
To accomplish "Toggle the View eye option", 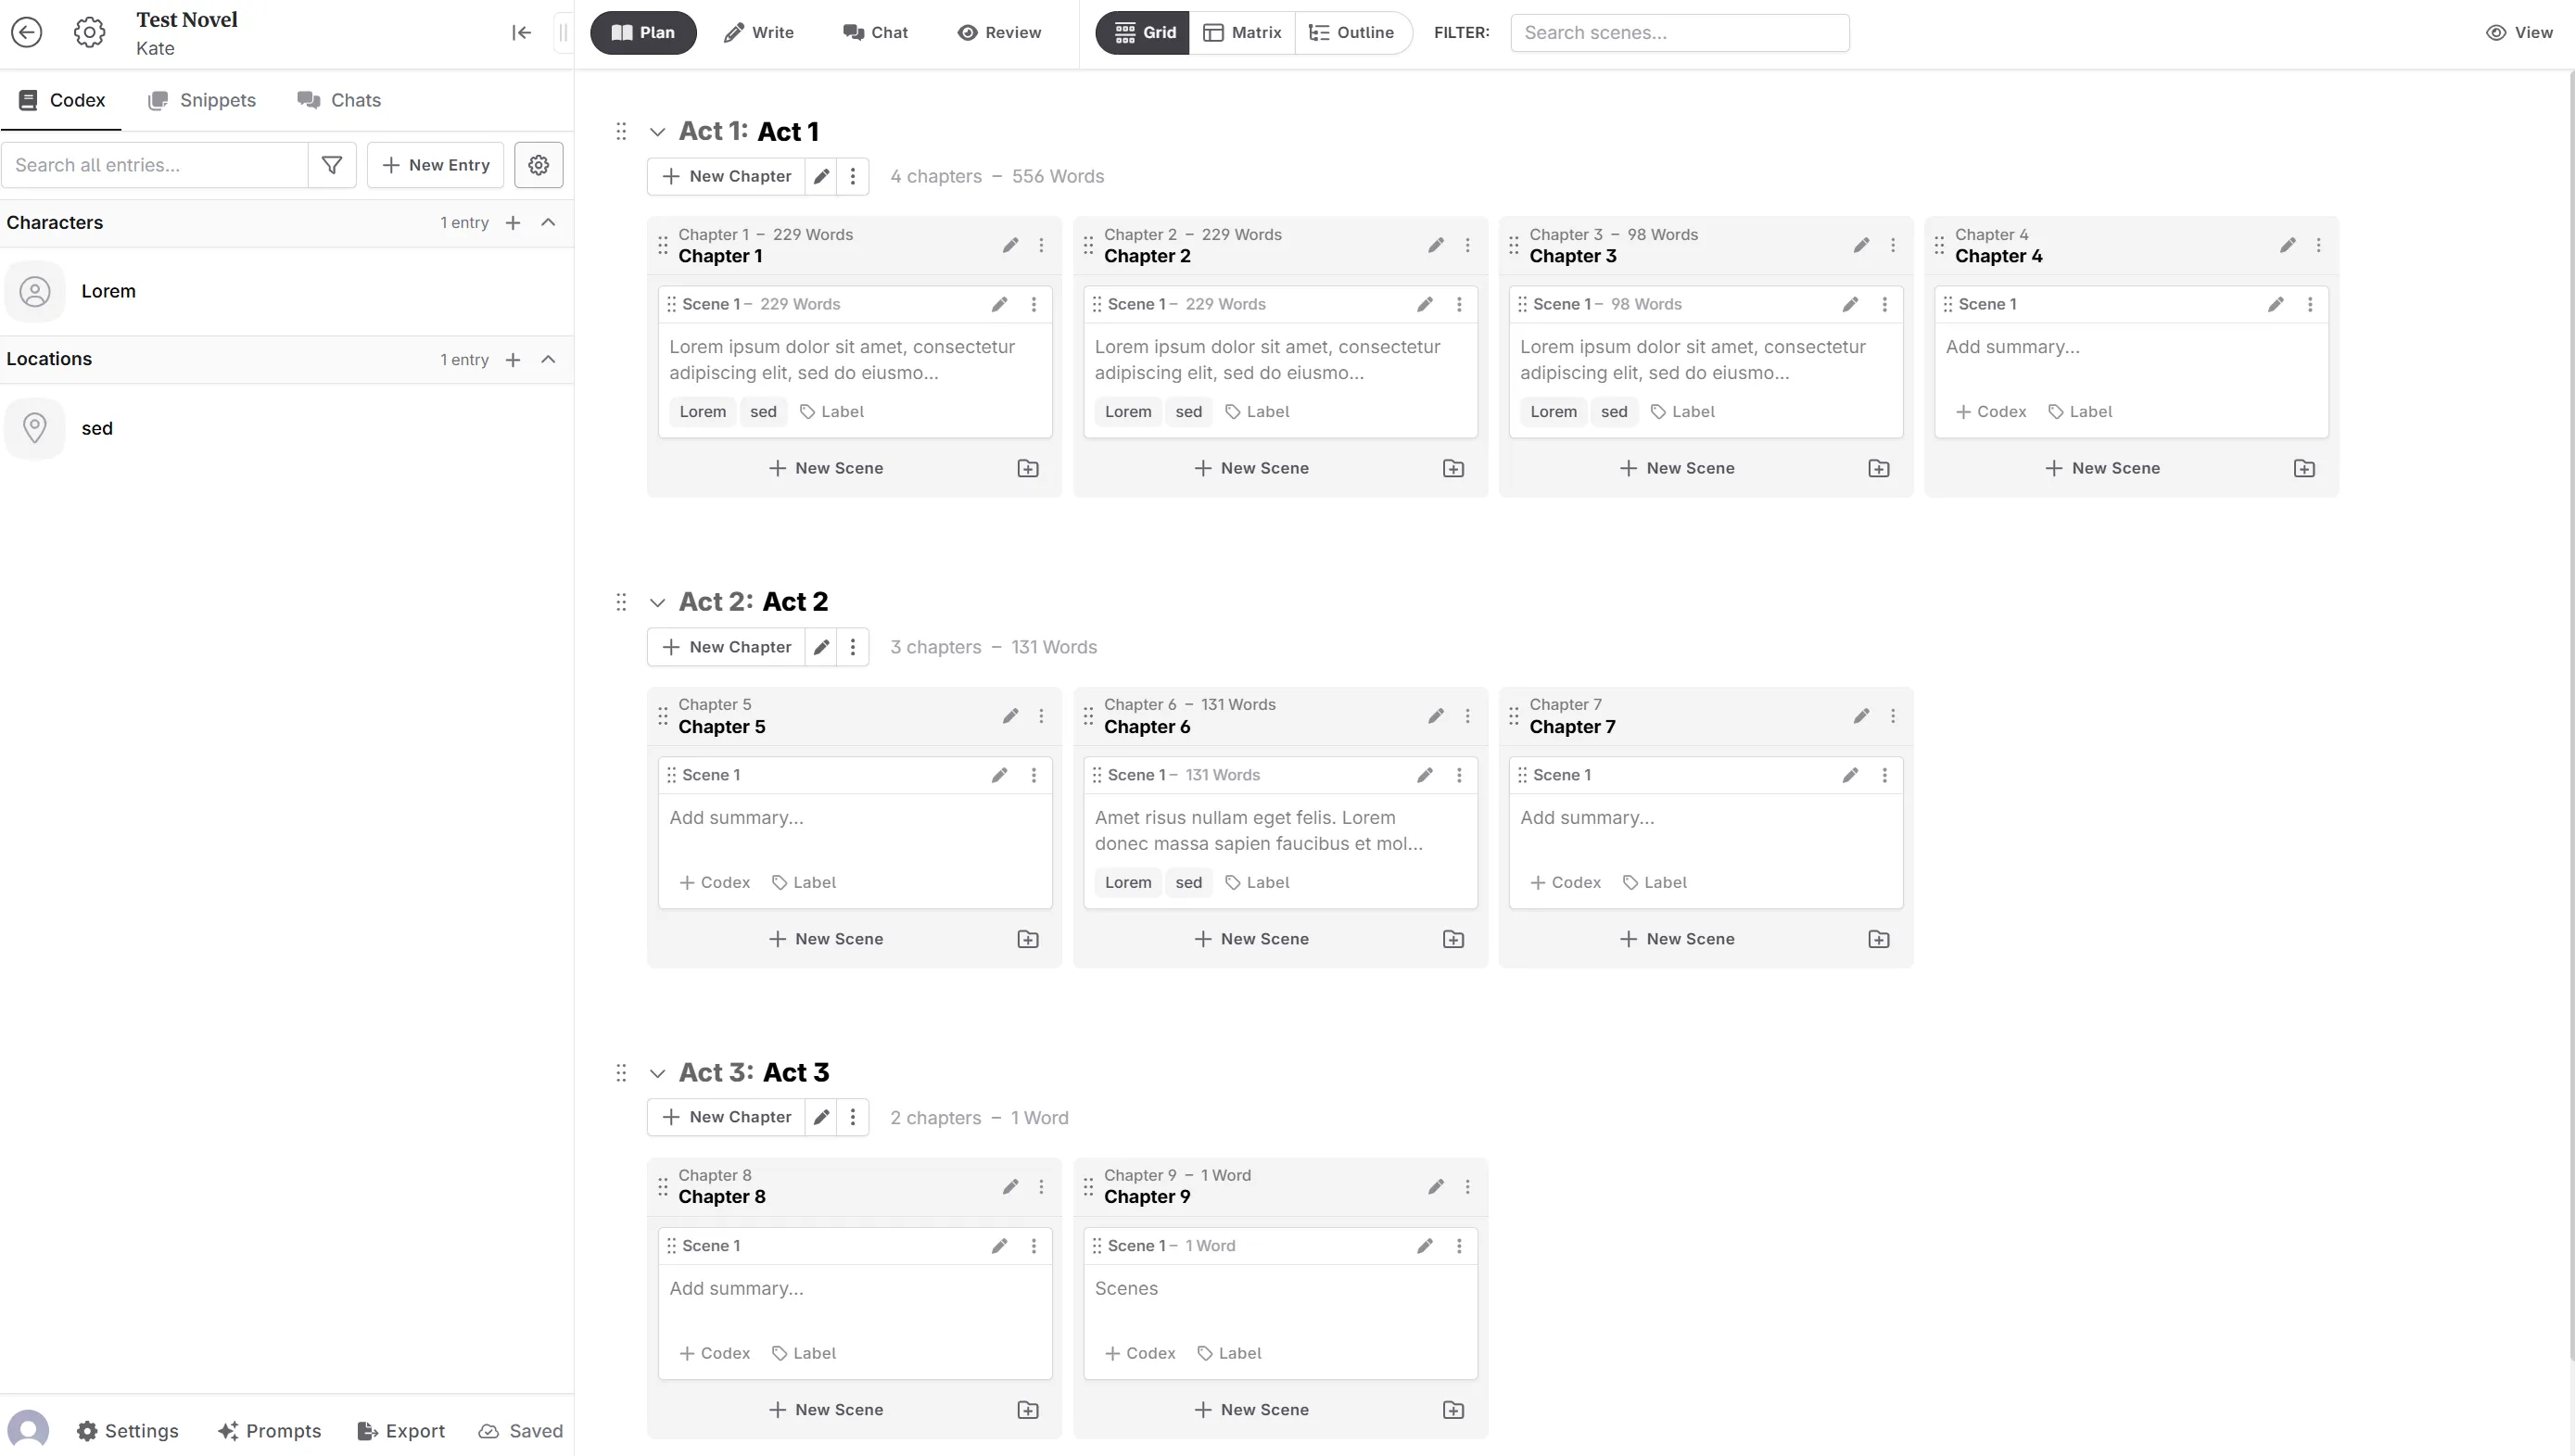I will click(2519, 32).
